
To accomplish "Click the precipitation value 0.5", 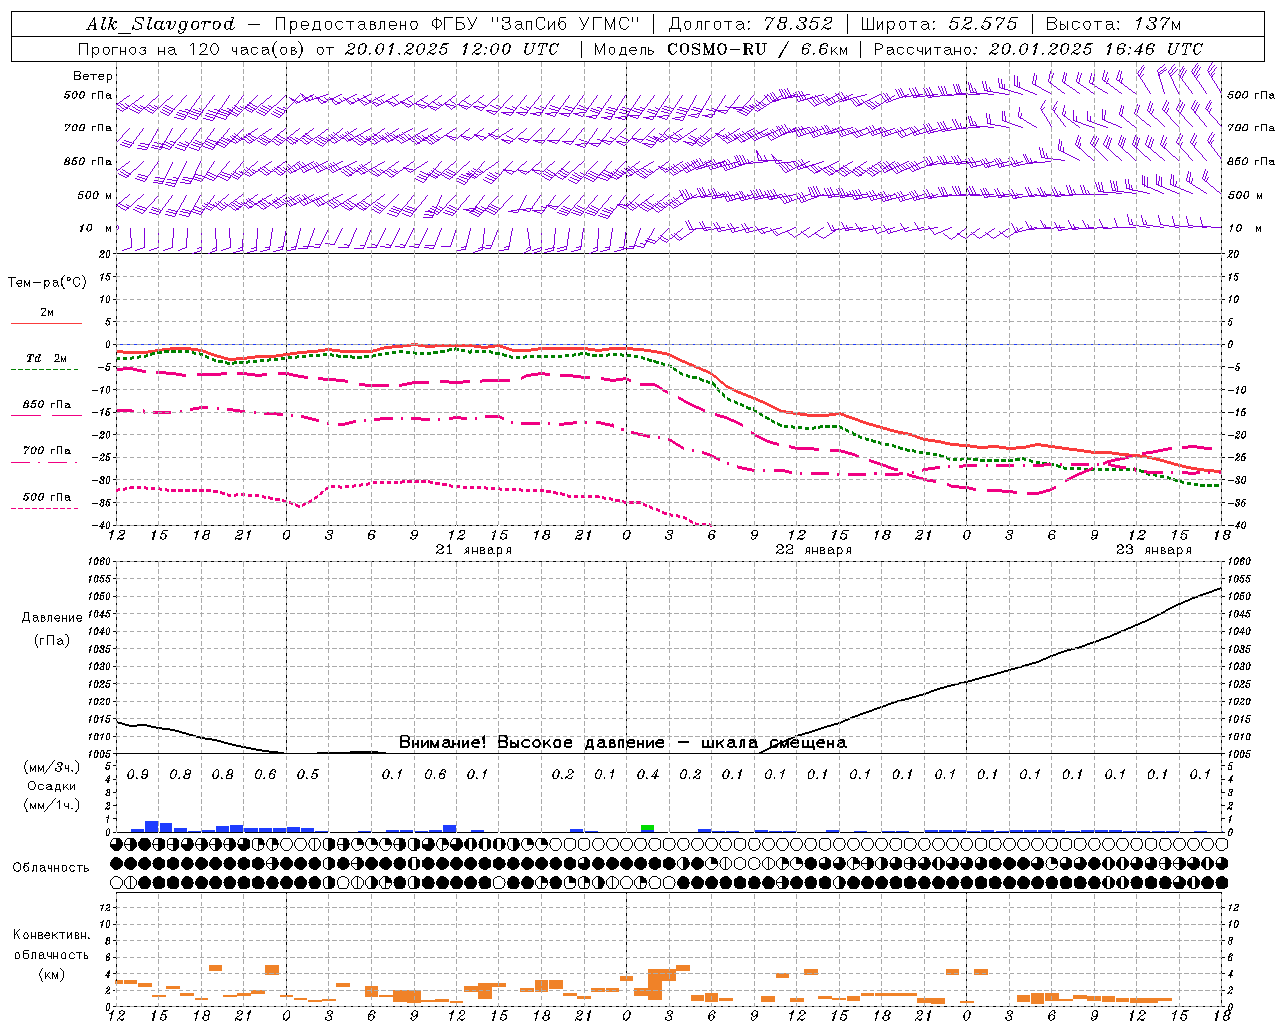I will tap(308, 774).
